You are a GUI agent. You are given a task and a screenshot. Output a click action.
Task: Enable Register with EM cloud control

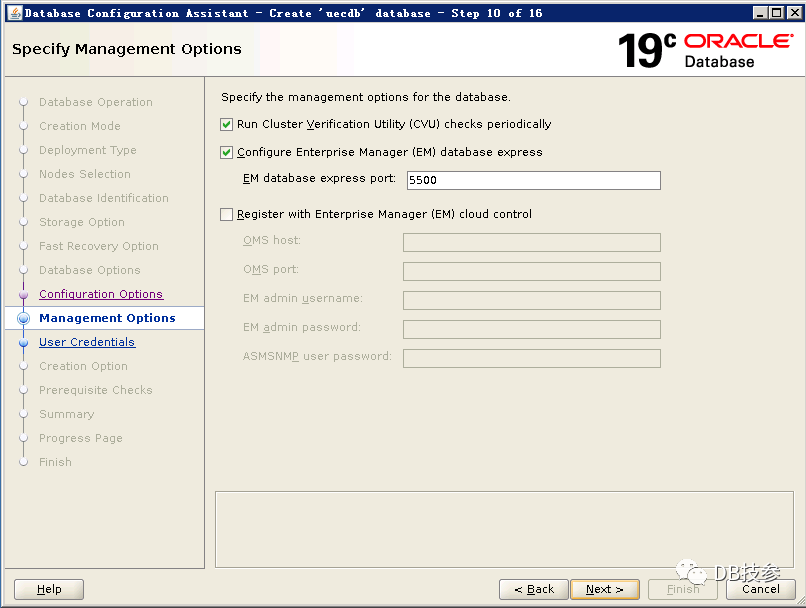click(226, 214)
